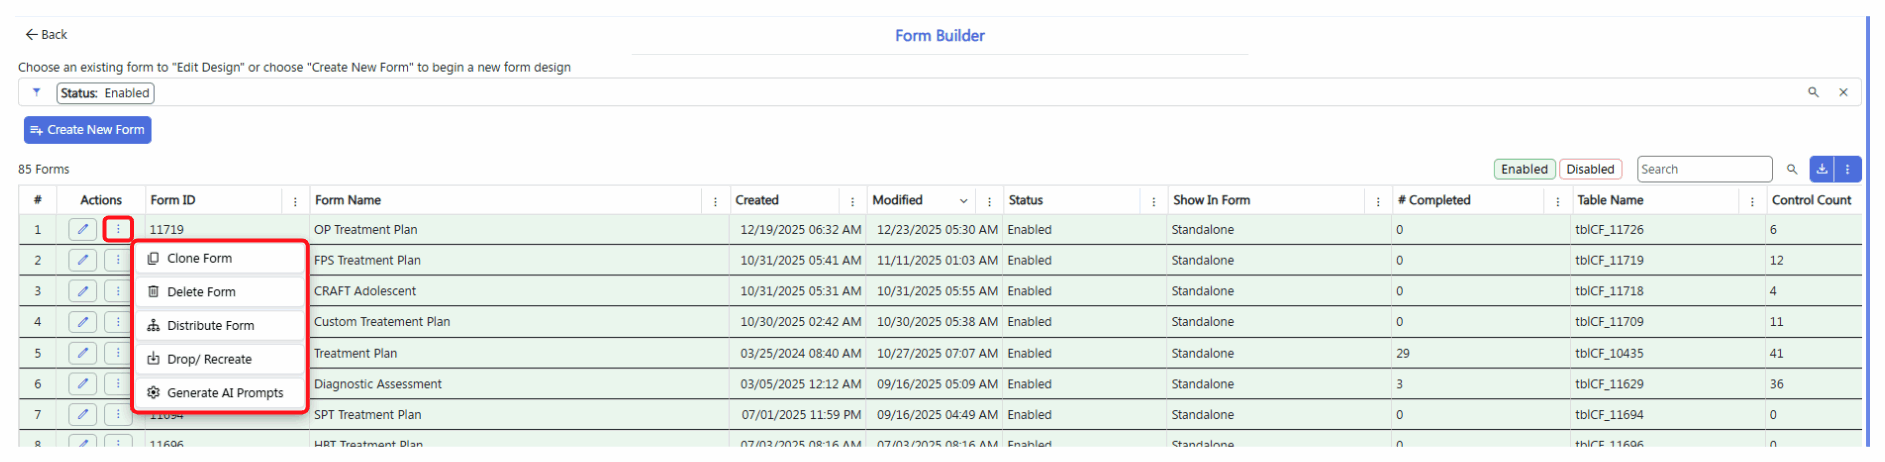Edit the FPS Treatment Plan form with the pencil

pos(83,260)
